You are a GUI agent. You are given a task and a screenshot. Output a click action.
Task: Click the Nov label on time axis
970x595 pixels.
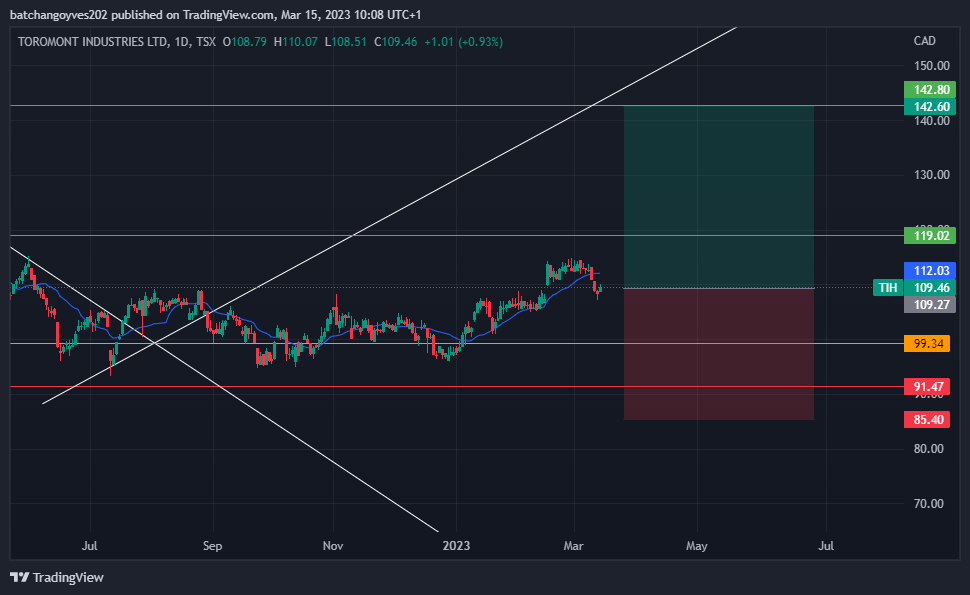click(333, 546)
